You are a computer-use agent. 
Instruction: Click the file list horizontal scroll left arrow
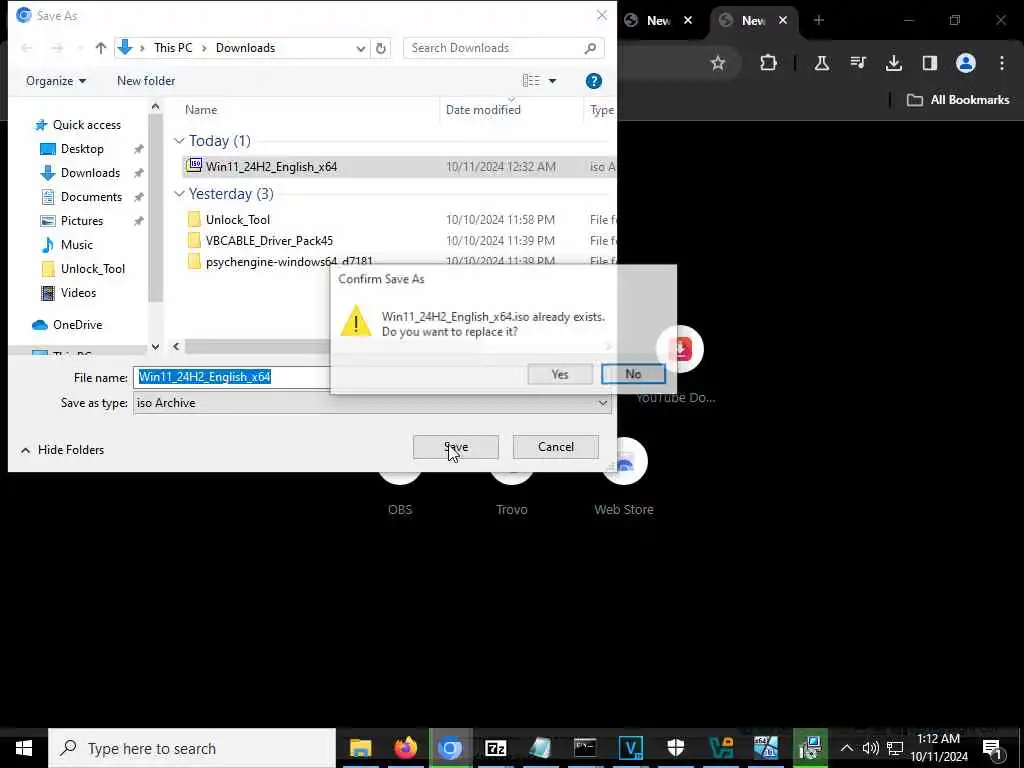coord(176,346)
